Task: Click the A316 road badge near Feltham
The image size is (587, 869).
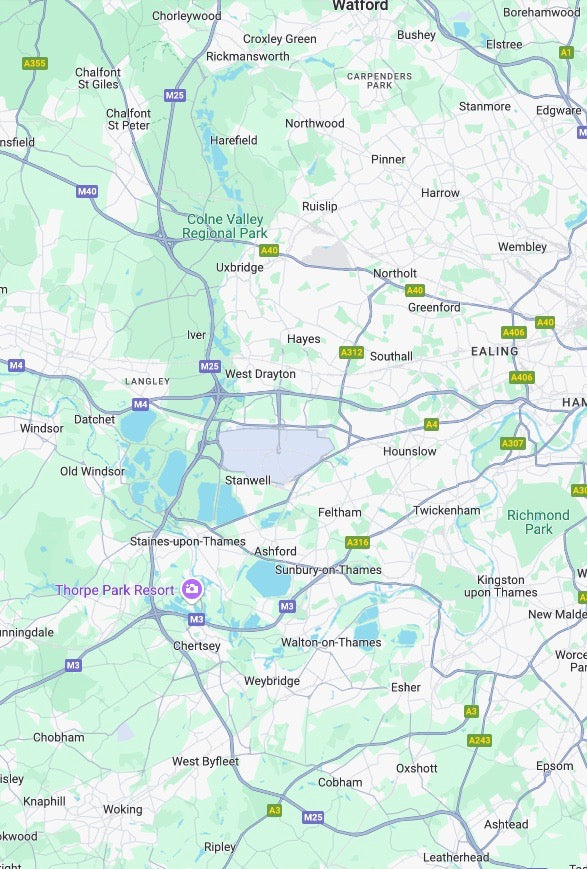Action: pos(358,543)
